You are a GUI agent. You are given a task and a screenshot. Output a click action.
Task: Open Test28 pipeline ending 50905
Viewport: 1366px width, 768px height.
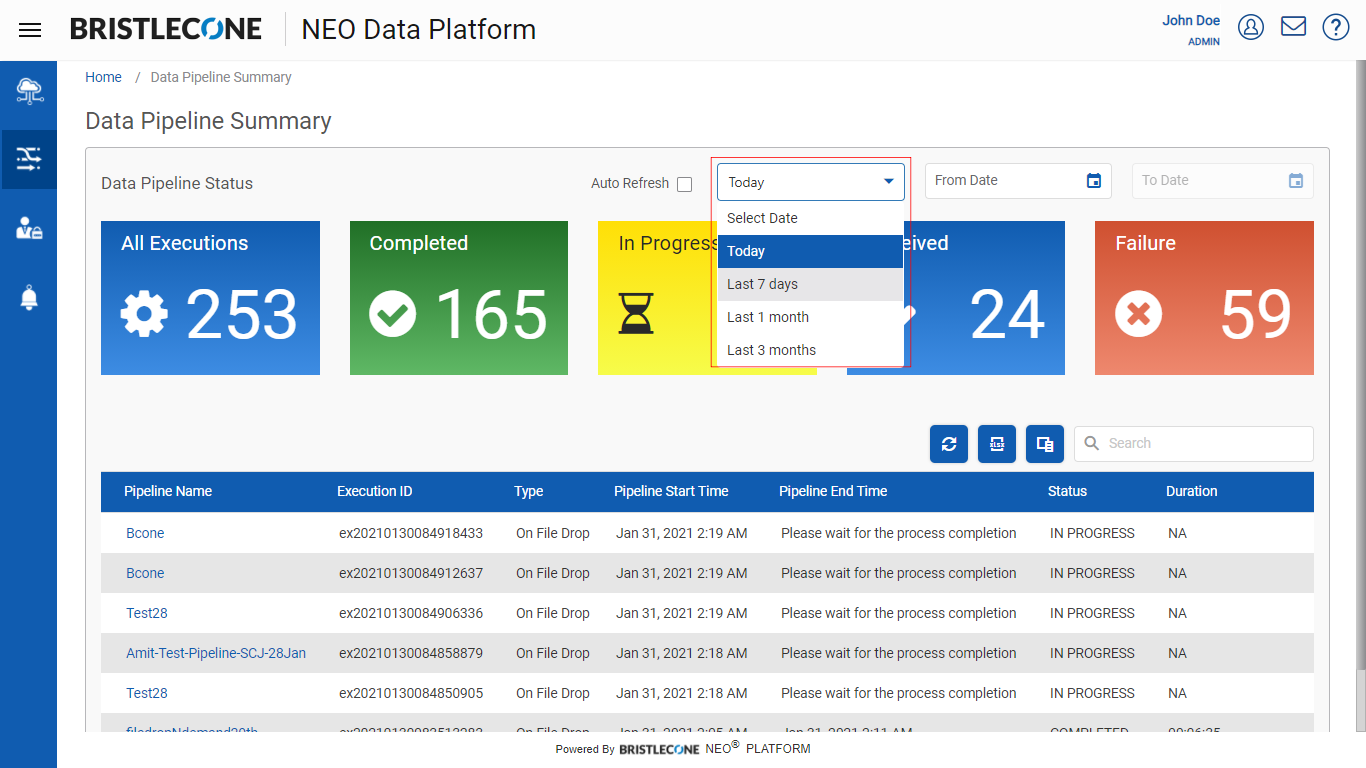point(147,693)
